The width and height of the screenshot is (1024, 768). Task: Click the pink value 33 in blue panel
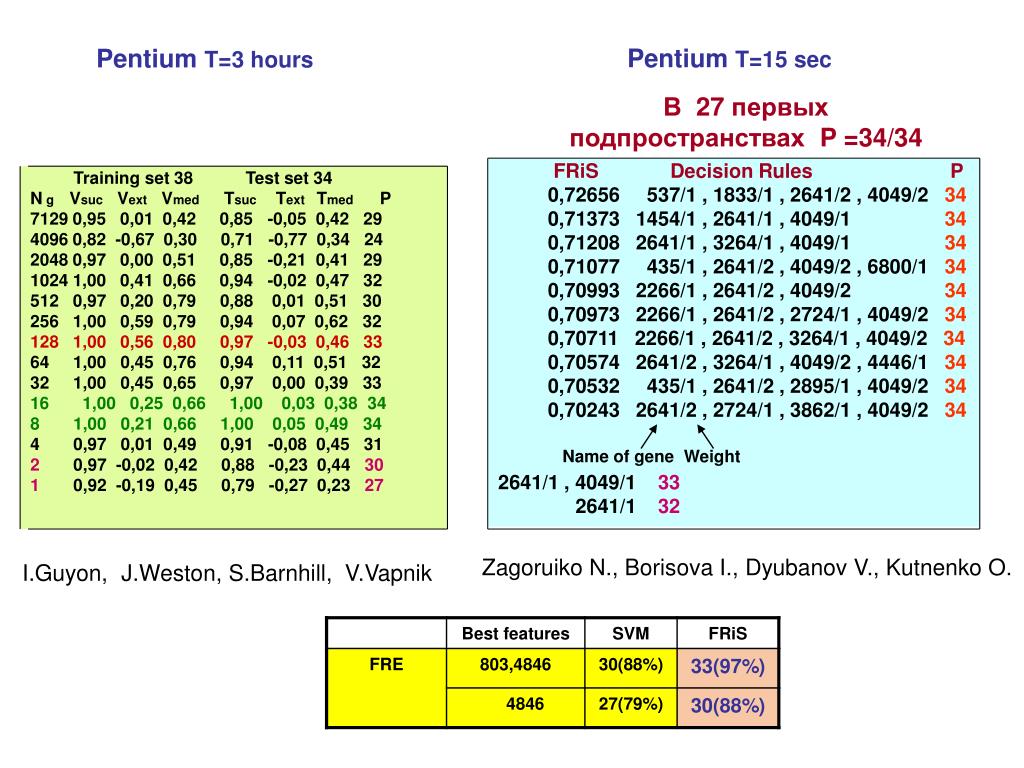coord(669,483)
